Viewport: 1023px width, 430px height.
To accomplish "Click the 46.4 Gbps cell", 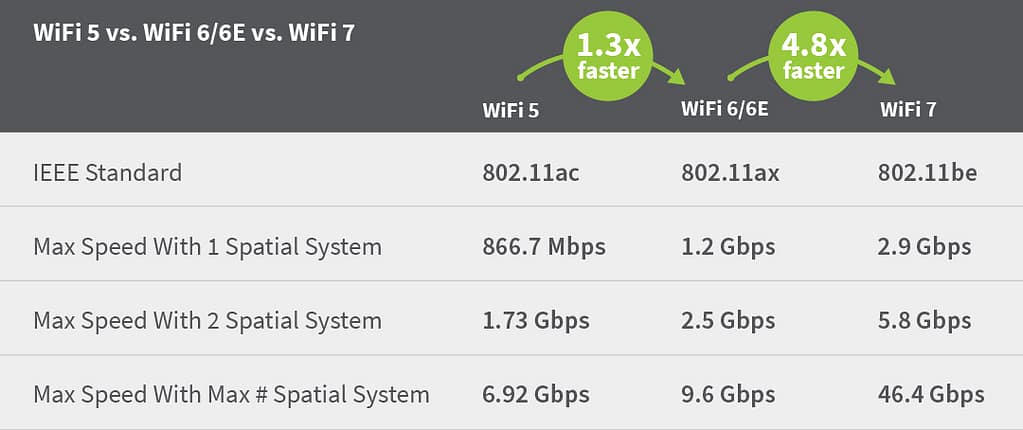I will click(x=930, y=394).
